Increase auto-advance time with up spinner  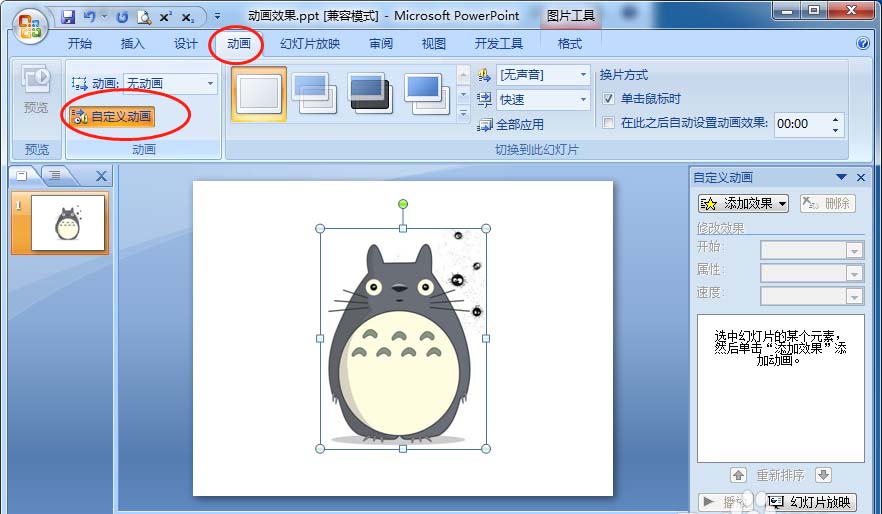tap(835, 119)
